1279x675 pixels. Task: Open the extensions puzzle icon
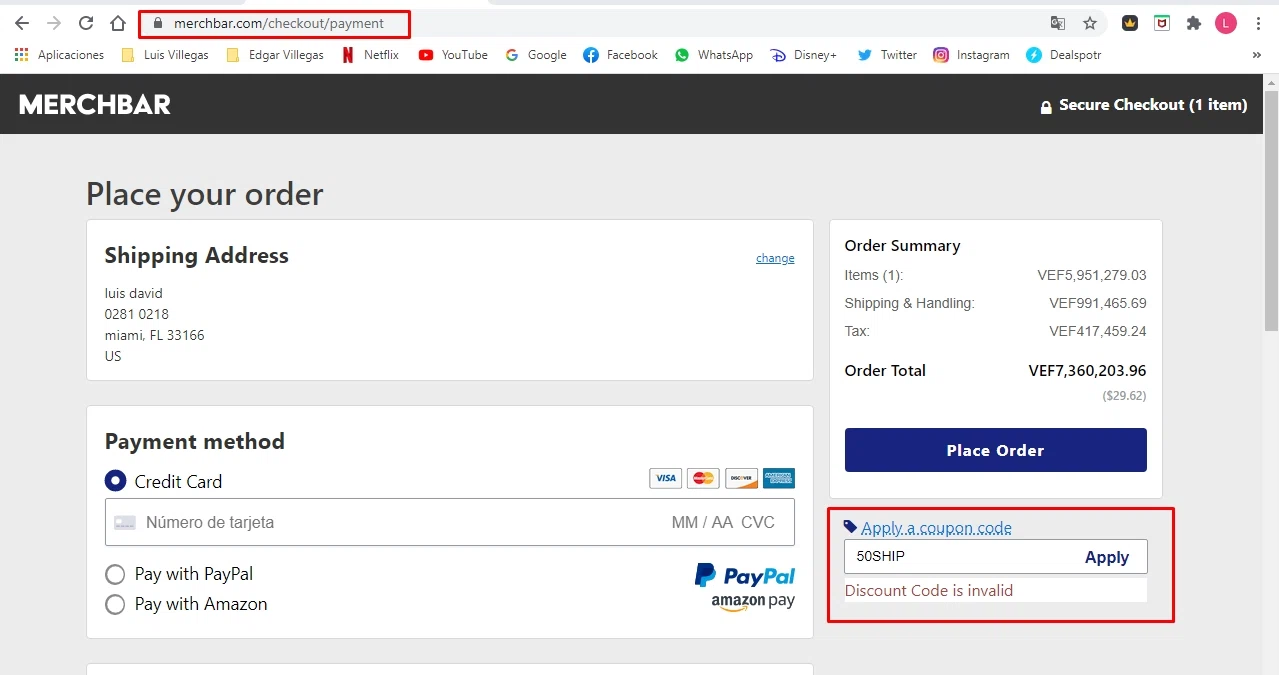[x=1193, y=23]
